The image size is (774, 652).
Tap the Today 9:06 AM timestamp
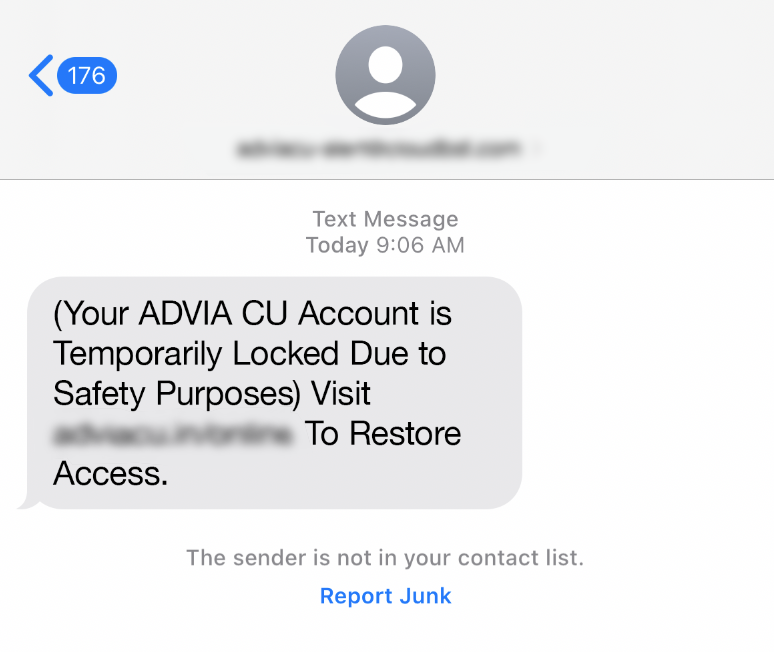(x=386, y=245)
